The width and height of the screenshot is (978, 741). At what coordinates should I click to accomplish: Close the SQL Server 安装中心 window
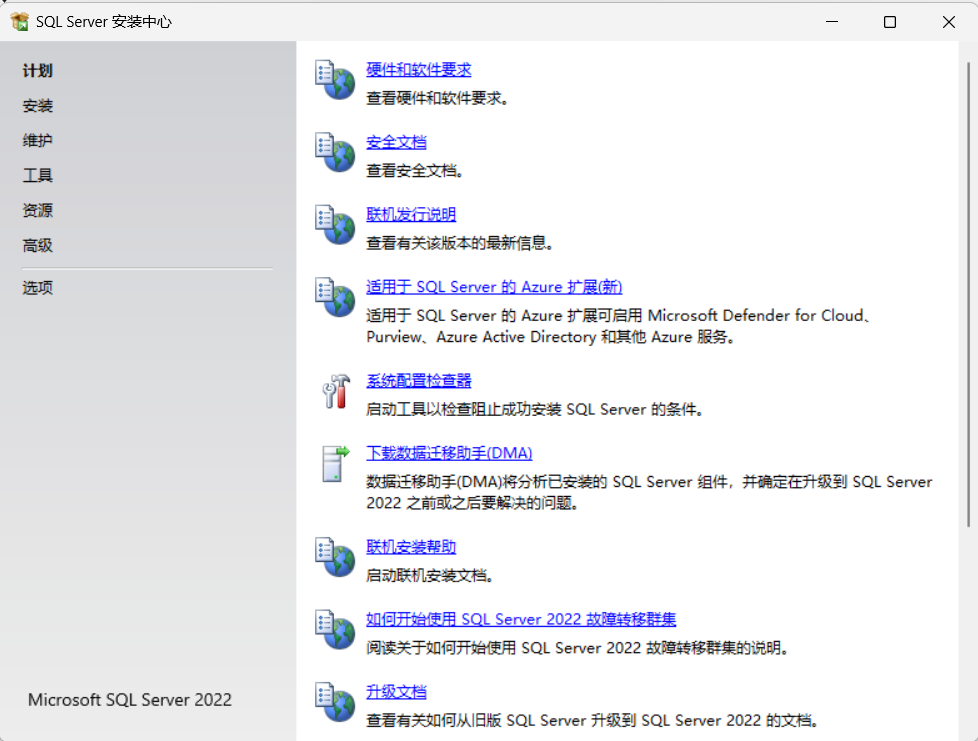(x=949, y=22)
